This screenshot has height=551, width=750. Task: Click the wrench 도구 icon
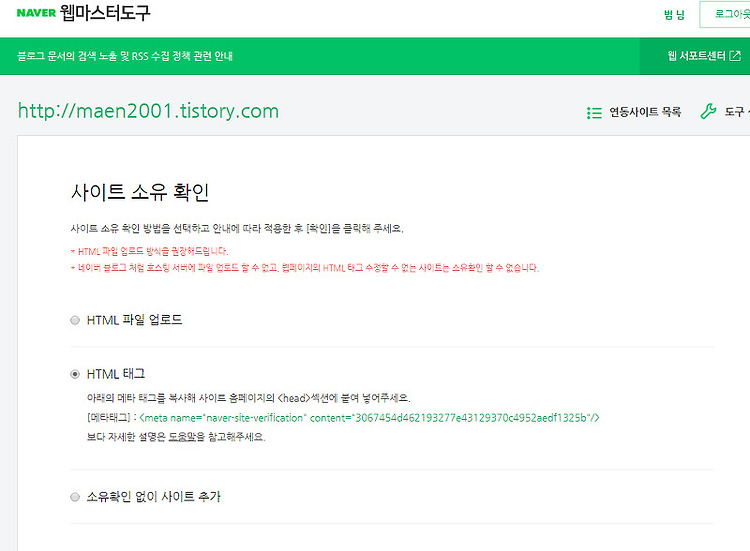coord(708,111)
